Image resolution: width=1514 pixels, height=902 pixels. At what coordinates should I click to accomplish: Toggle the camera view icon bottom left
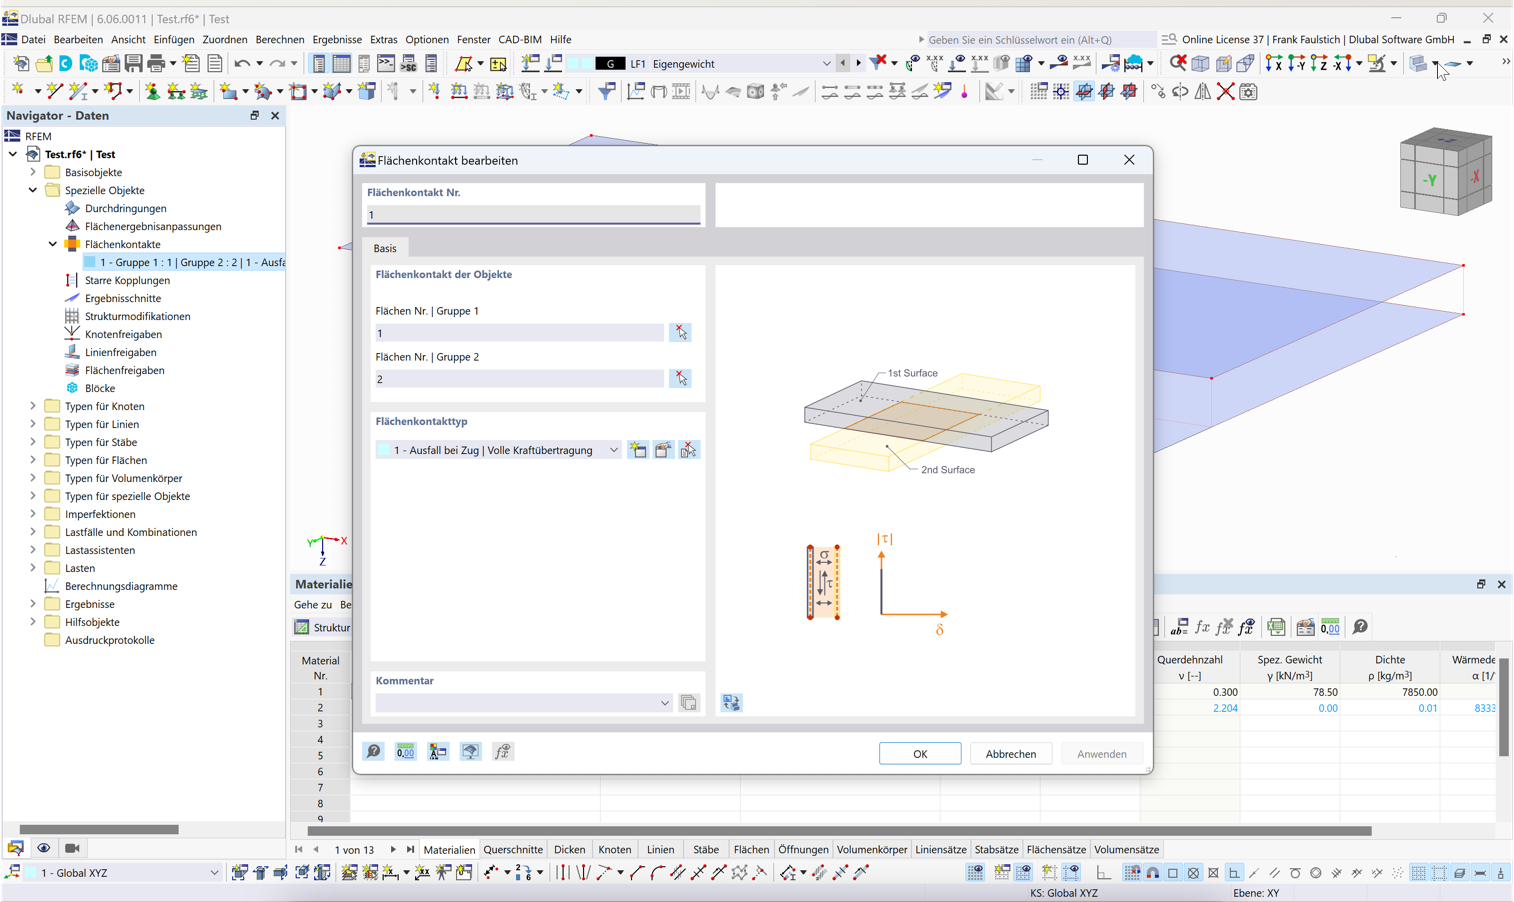[71, 847]
